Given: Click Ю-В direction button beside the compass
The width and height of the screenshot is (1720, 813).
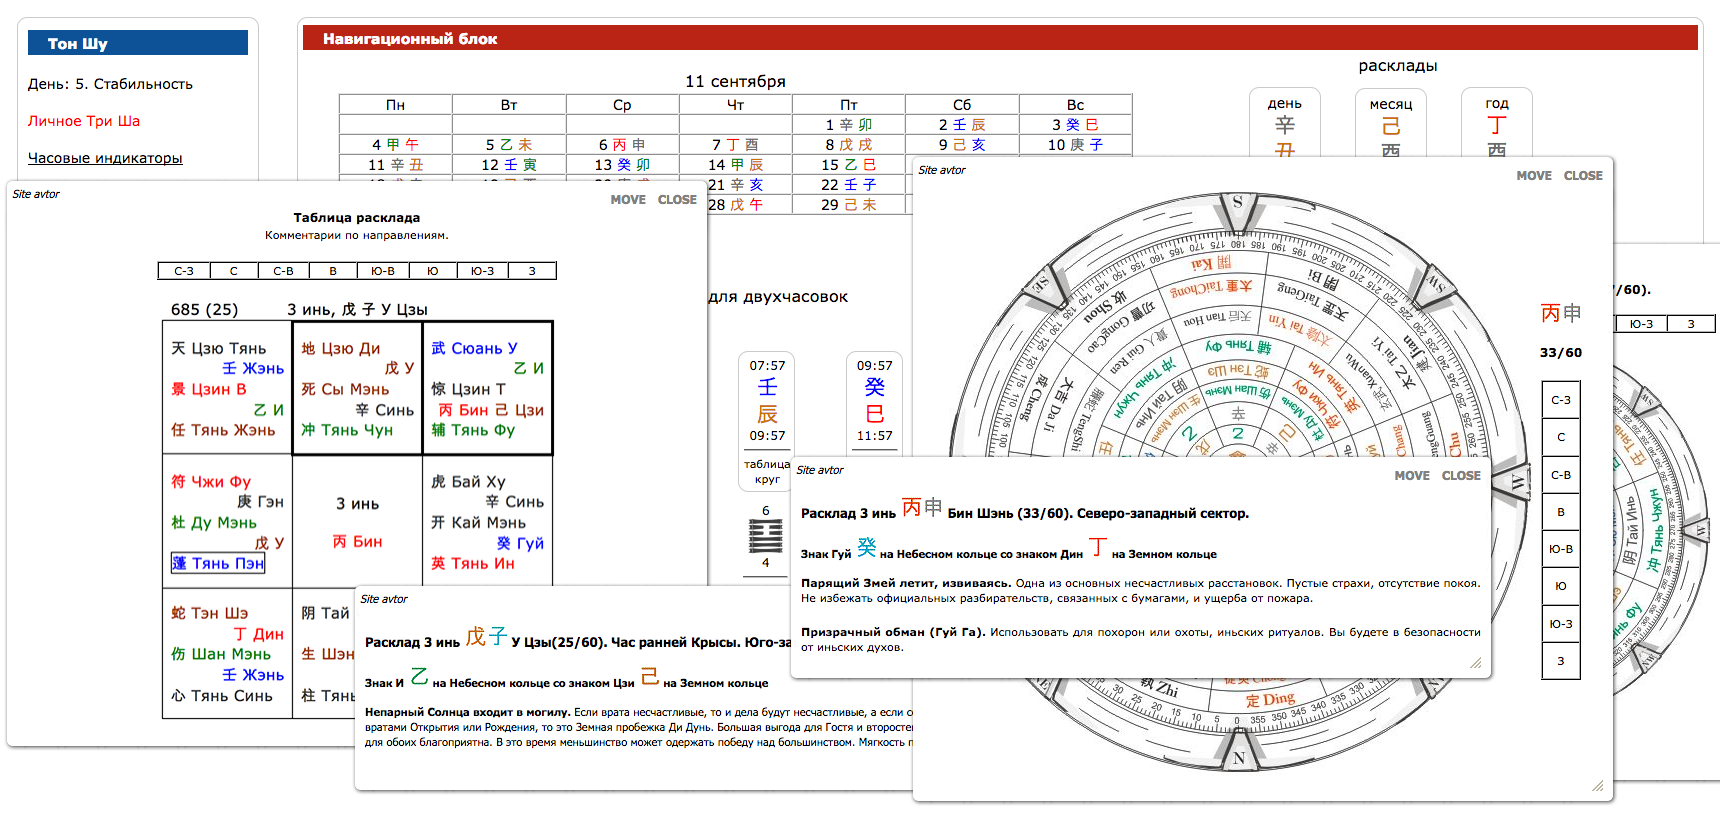Looking at the screenshot, I should 1561,549.
